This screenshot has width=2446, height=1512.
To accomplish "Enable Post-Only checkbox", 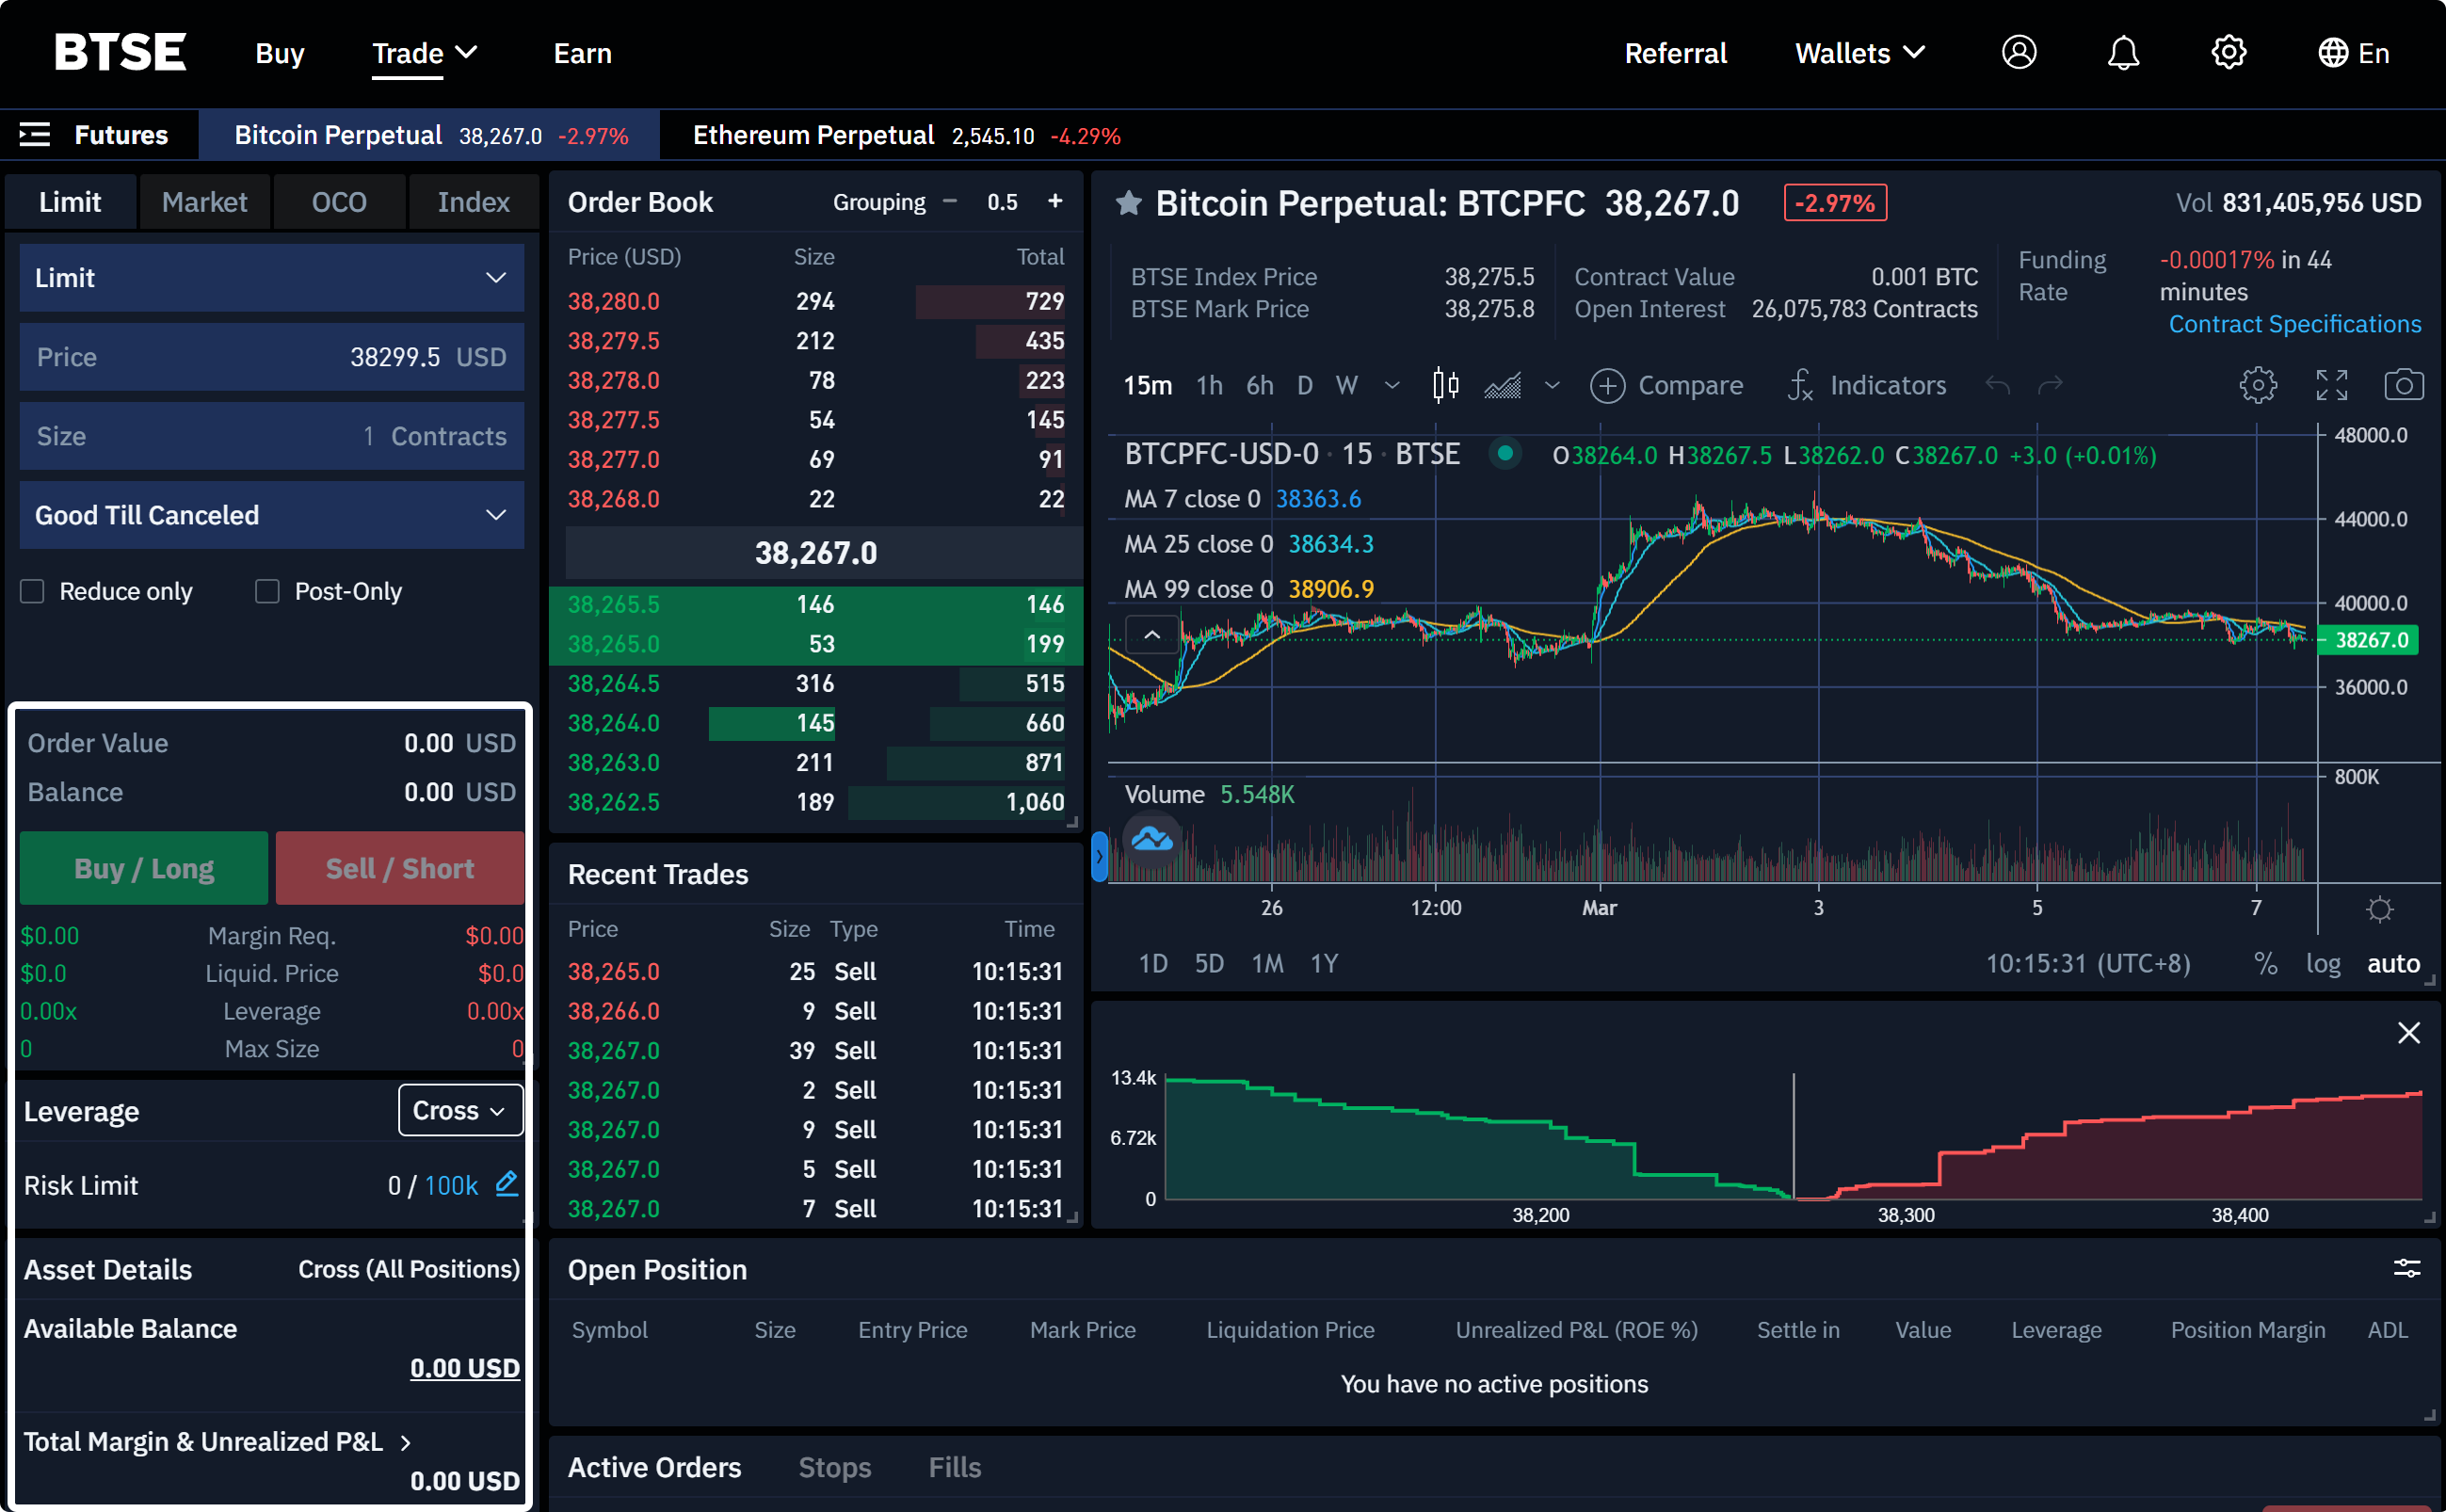I will click(267, 591).
